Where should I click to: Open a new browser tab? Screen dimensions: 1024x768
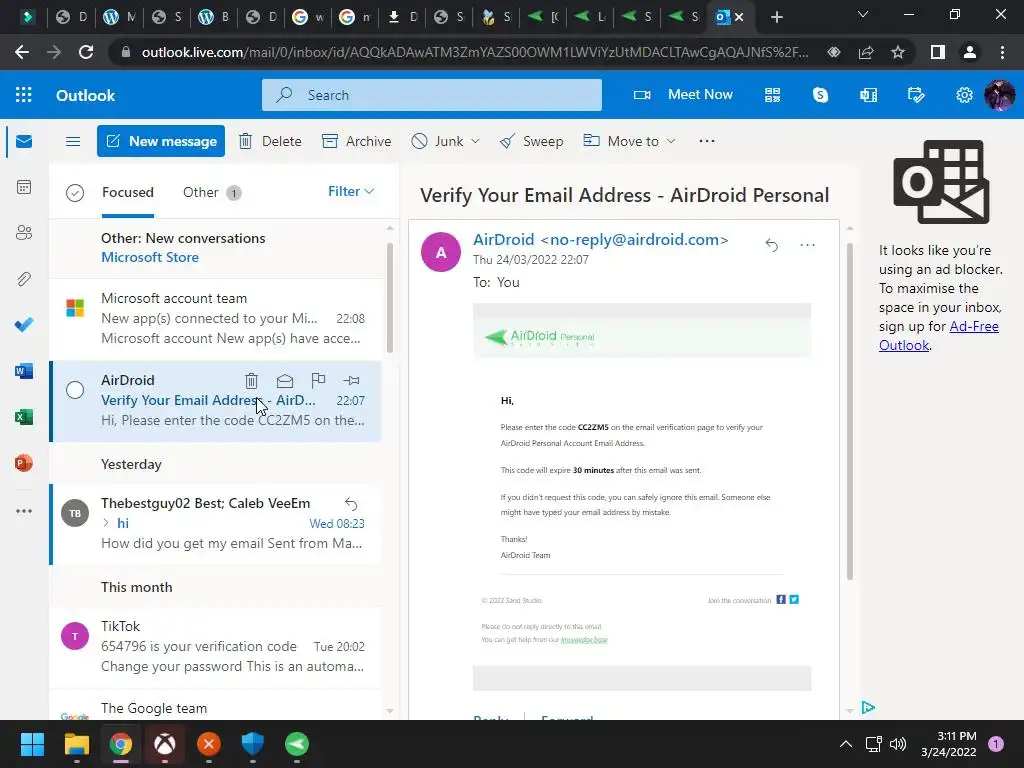point(776,17)
